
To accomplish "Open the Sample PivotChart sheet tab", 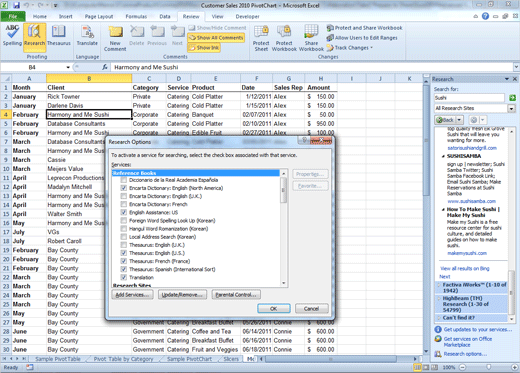I will coord(189,359).
